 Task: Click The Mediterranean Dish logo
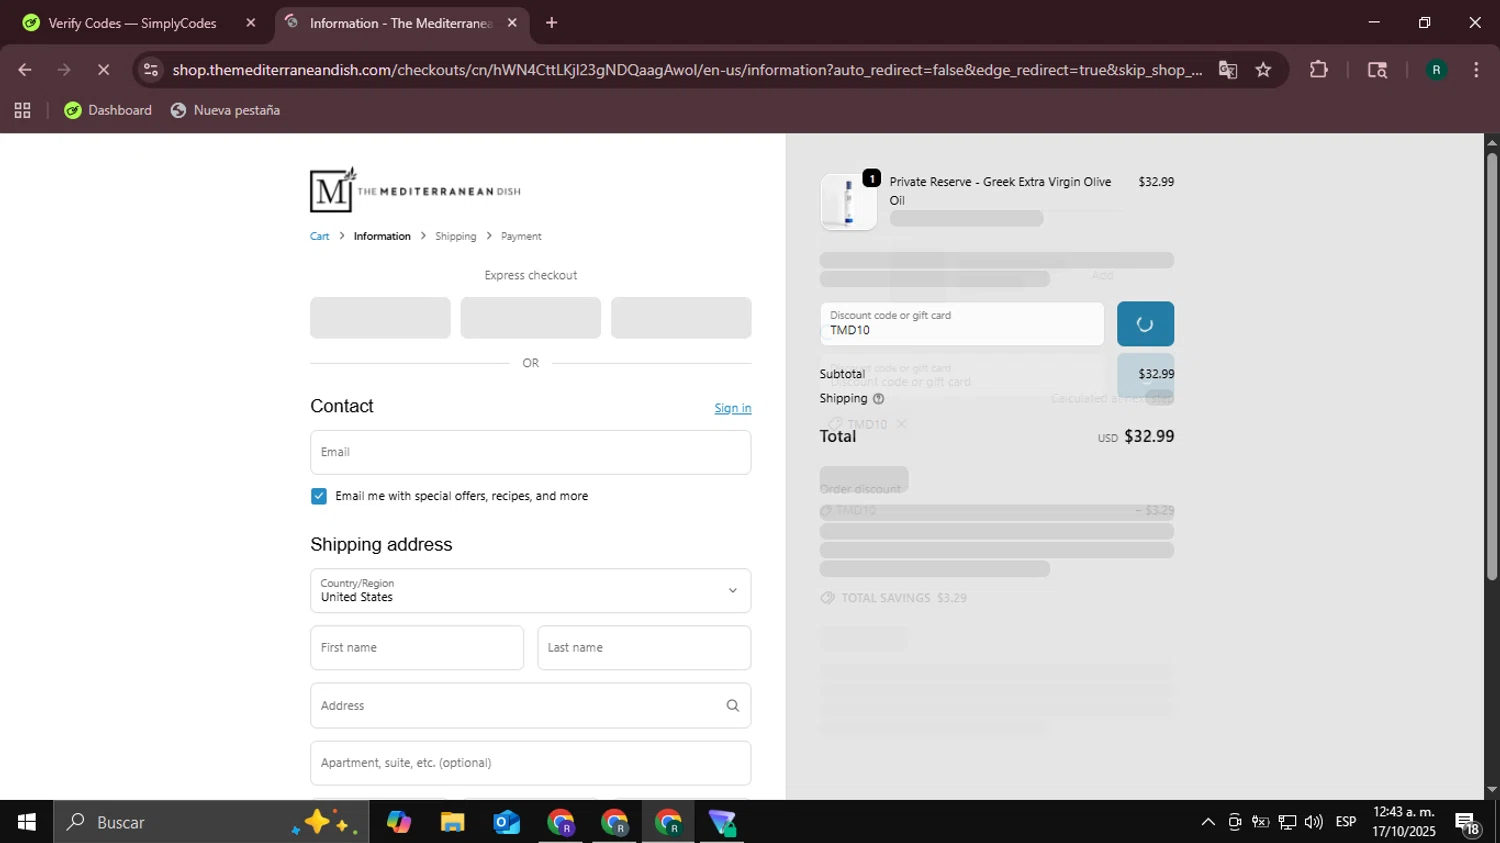(415, 190)
